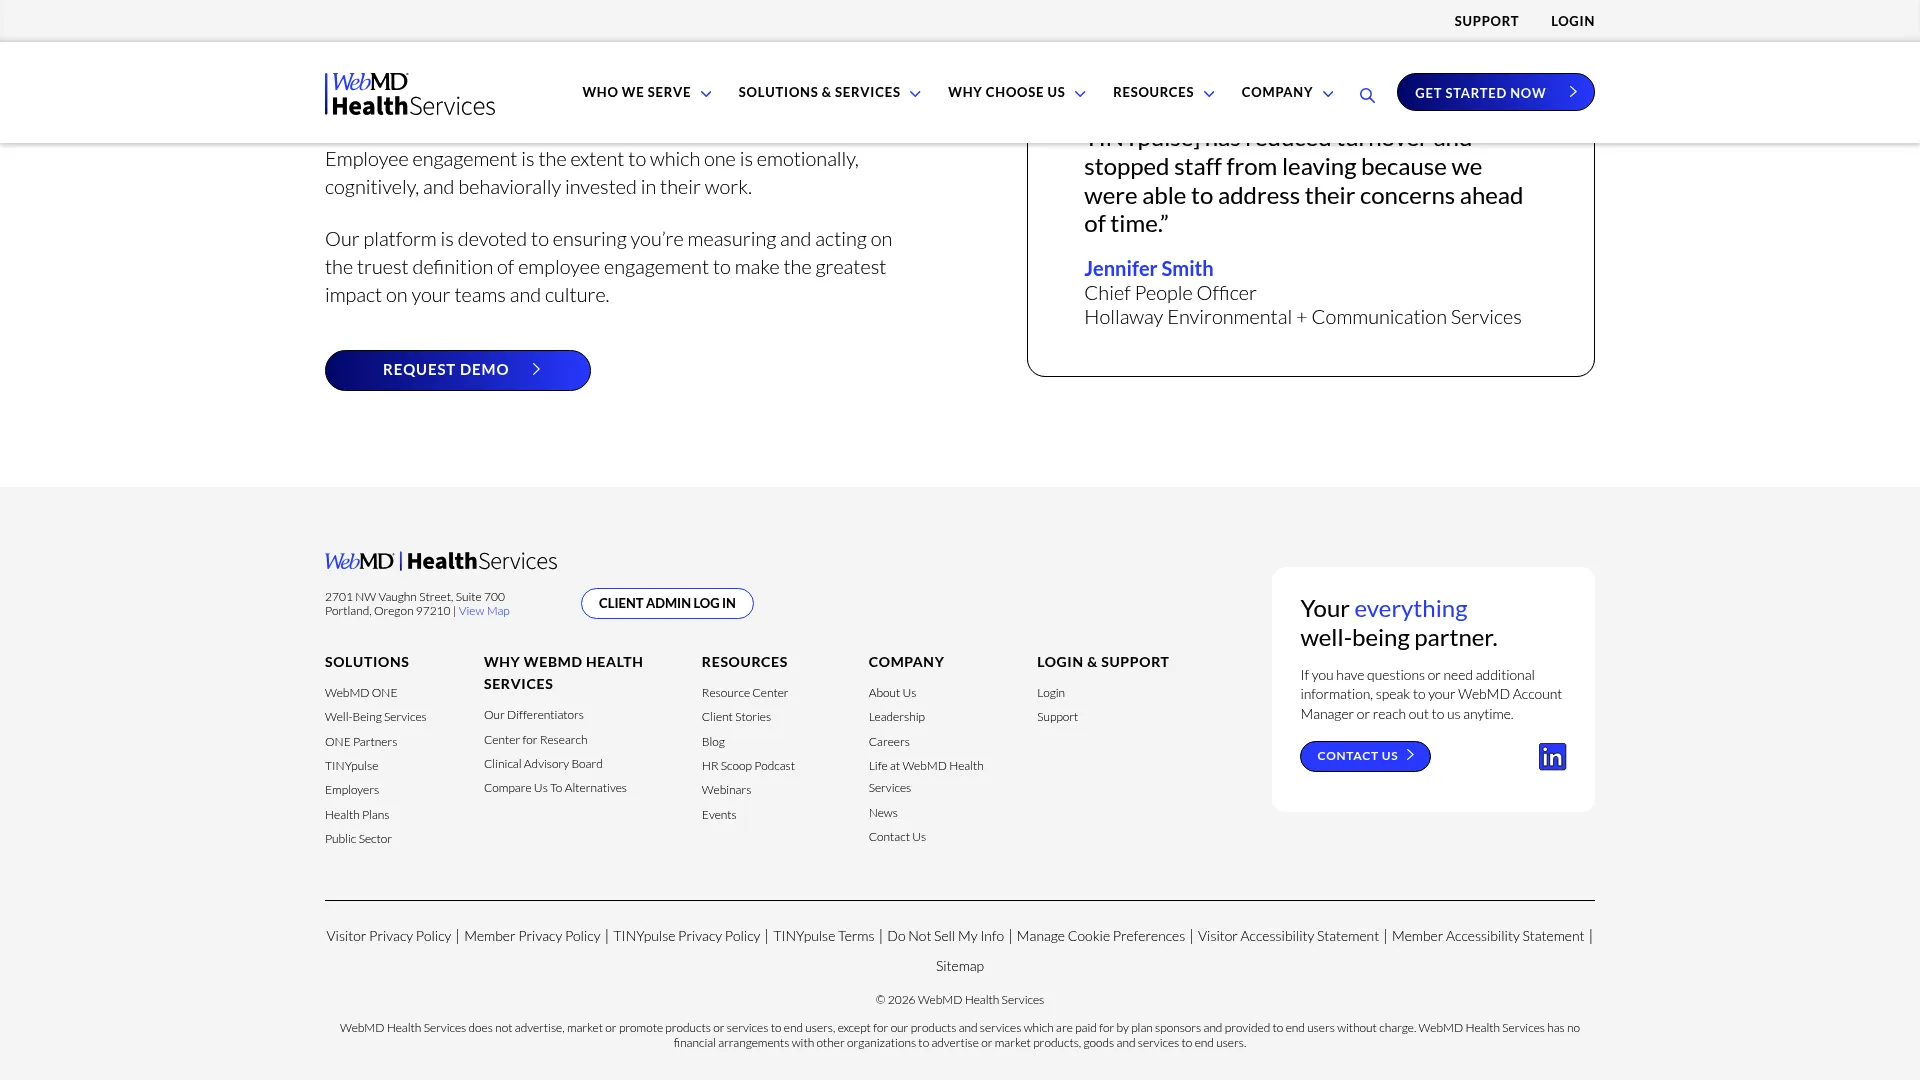Click the Login & Support footer heading
The height and width of the screenshot is (1080, 1920).
[x=1102, y=662]
